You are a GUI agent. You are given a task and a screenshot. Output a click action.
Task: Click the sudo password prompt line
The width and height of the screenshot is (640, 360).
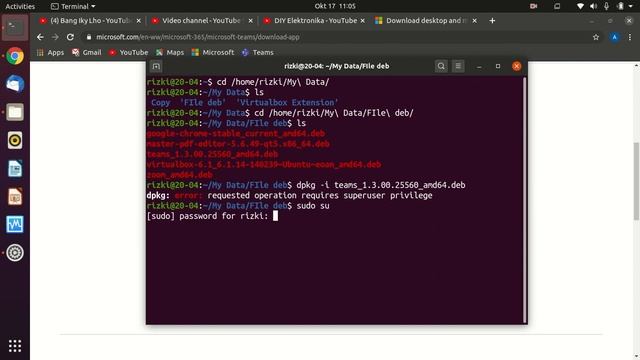point(212,216)
